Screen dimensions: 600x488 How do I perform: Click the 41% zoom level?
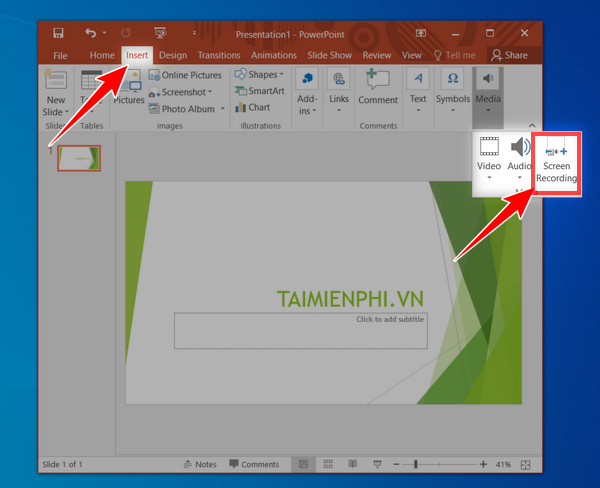(503, 464)
